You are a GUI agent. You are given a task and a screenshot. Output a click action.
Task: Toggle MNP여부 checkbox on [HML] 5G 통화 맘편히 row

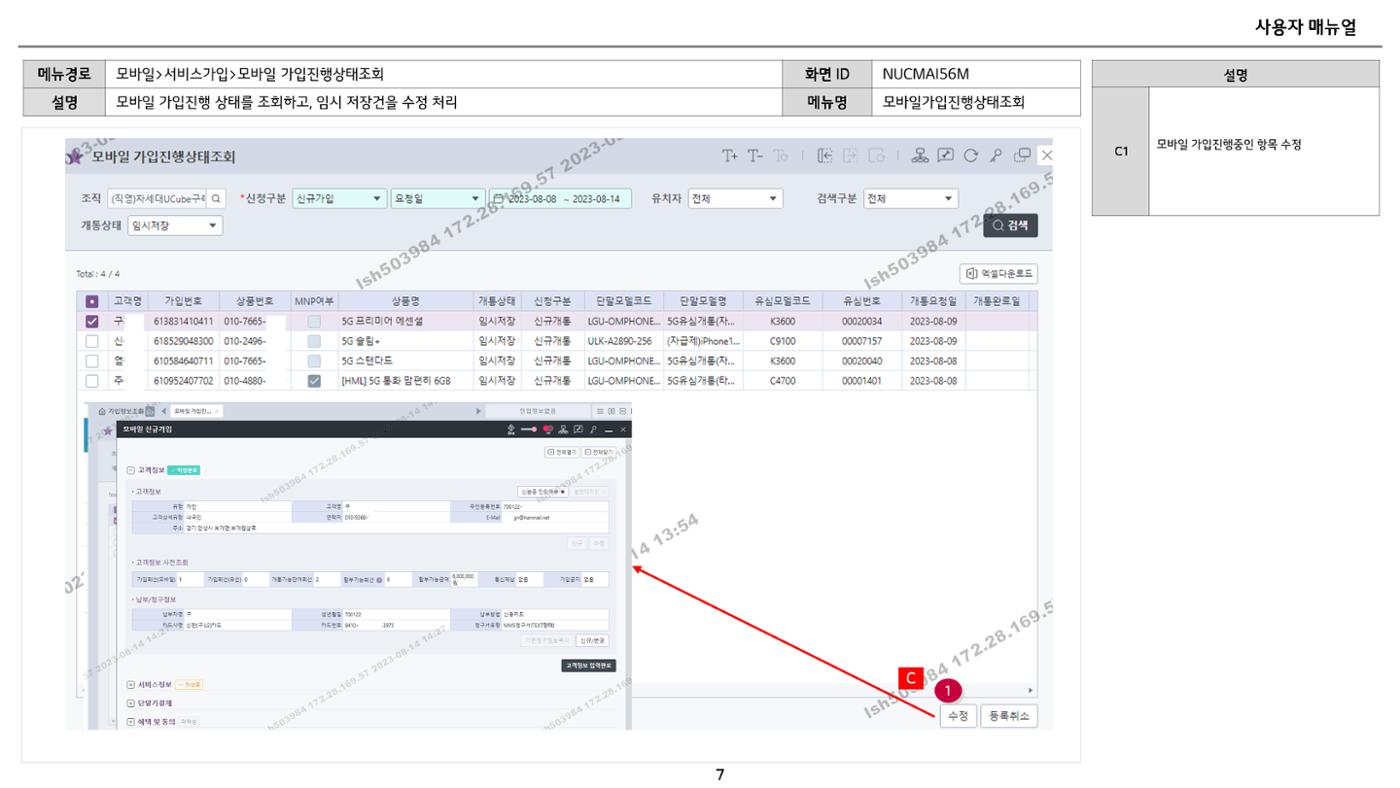314,381
